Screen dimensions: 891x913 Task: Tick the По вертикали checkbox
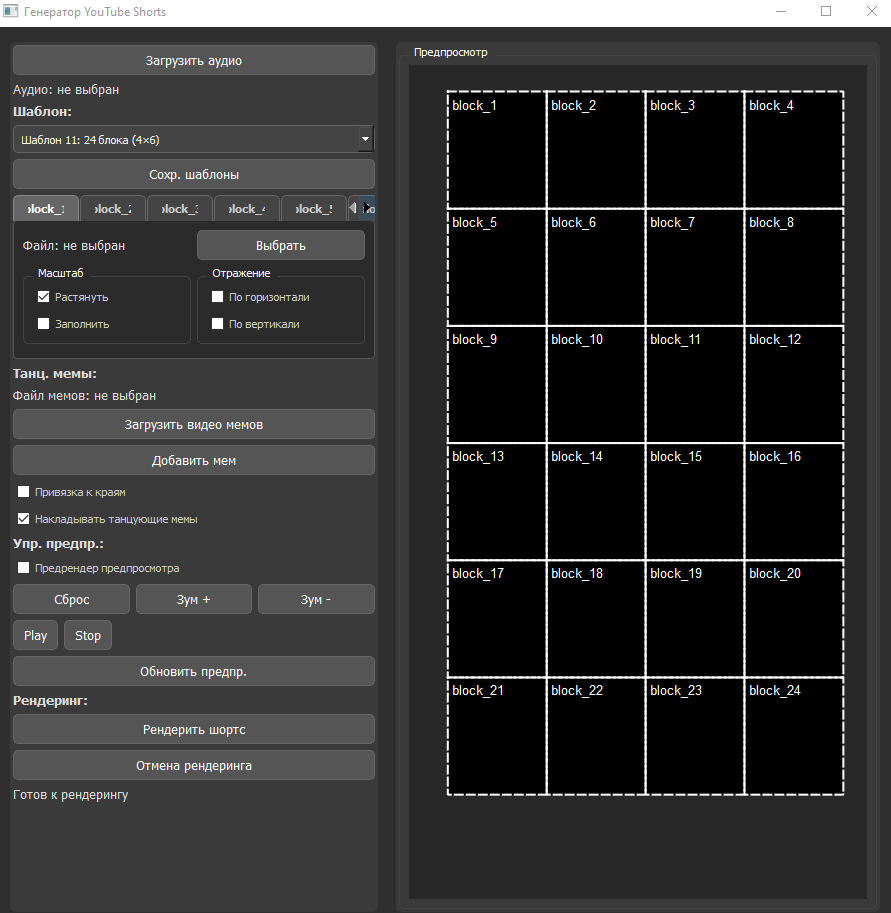pos(218,324)
